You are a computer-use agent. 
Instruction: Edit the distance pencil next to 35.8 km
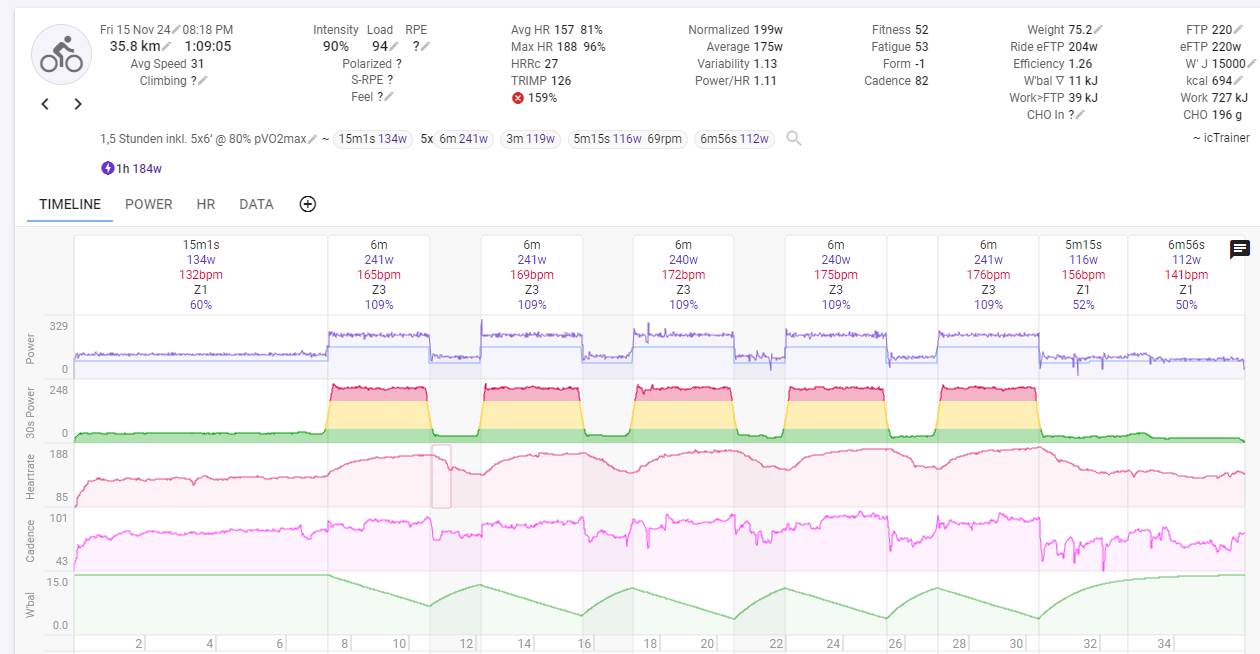[167, 46]
